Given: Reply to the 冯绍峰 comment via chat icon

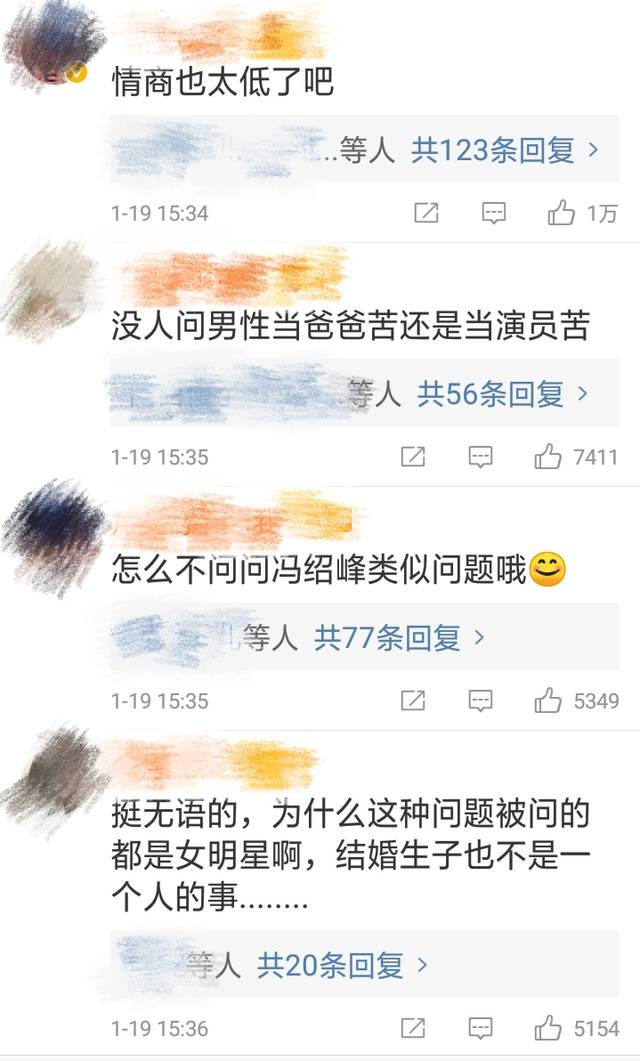Looking at the screenshot, I should pyautogui.click(x=480, y=700).
